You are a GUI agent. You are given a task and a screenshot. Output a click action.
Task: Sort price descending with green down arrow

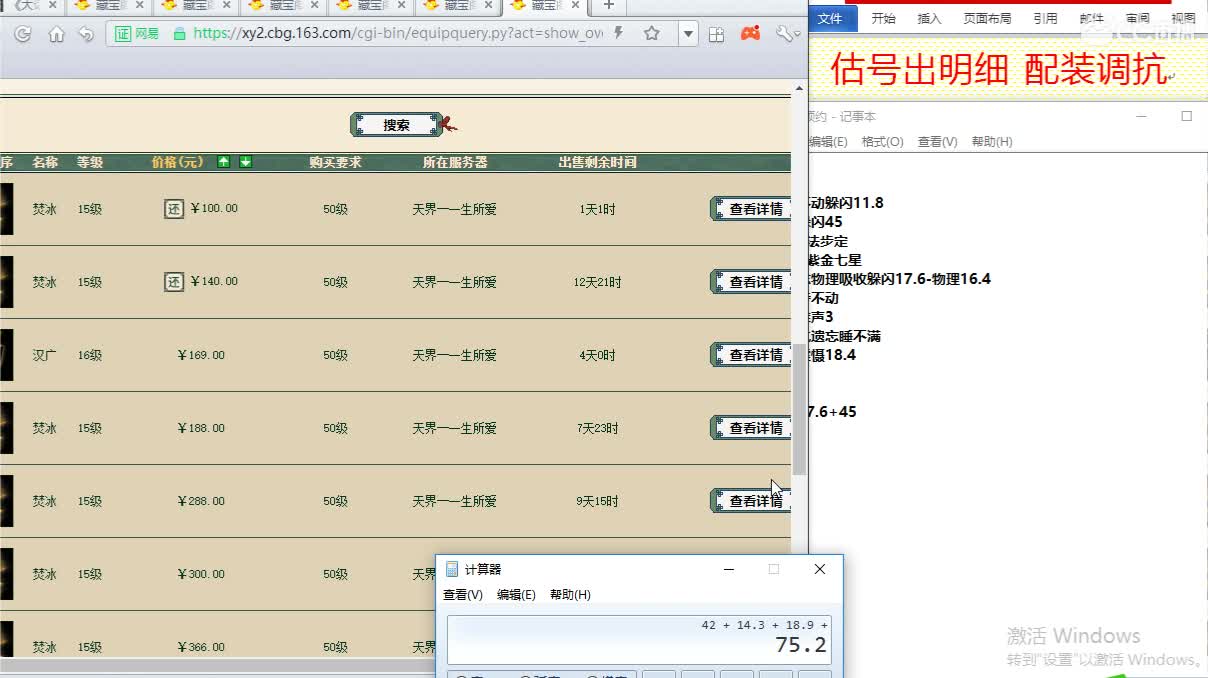click(245, 162)
